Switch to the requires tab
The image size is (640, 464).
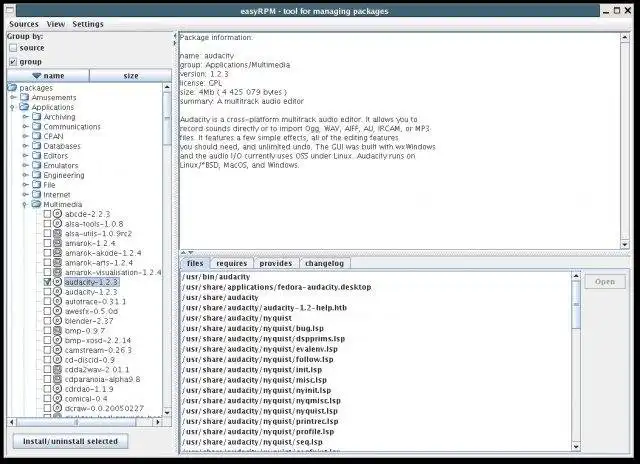(x=231, y=263)
